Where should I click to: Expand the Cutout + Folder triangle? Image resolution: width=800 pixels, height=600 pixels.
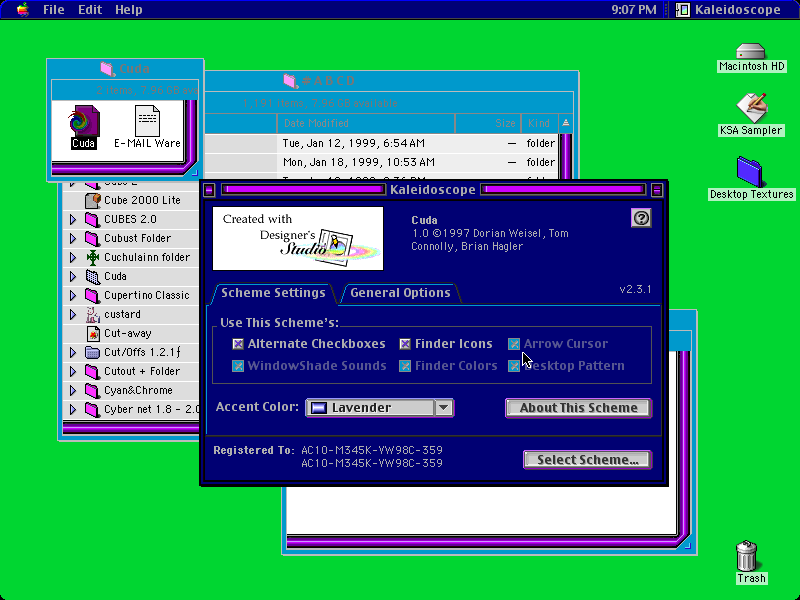tap(73, 371)
